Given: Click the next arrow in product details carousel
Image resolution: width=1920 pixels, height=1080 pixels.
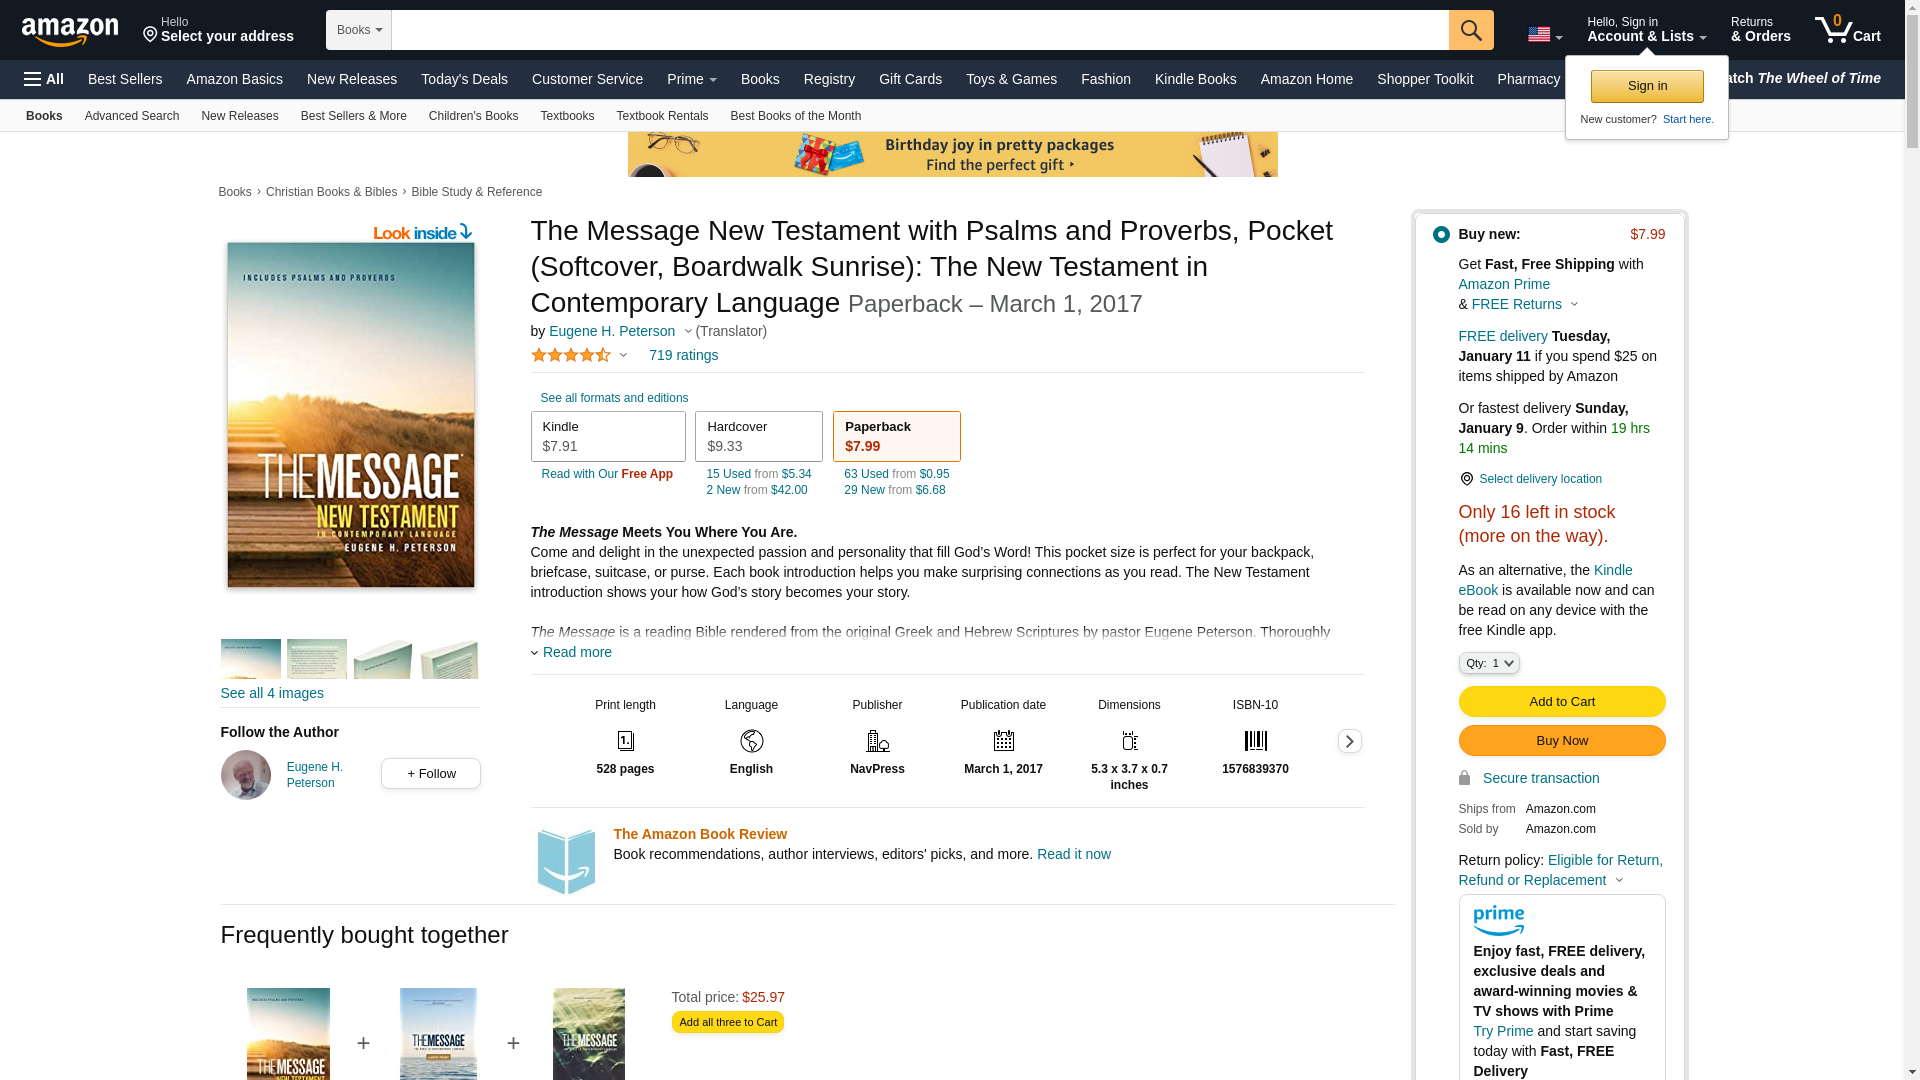Looking at the screenshot, I should (1349, 741).
